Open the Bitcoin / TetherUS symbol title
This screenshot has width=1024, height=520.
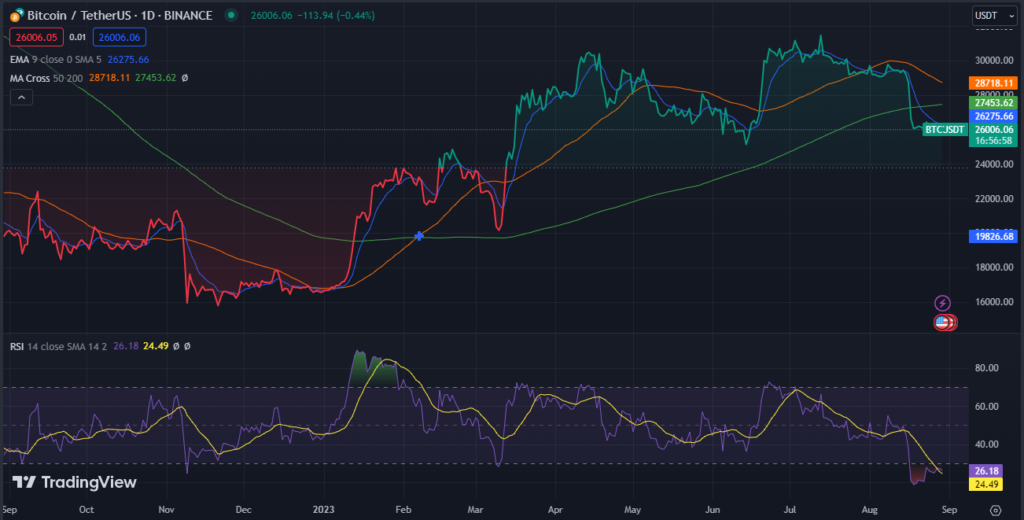120,15
